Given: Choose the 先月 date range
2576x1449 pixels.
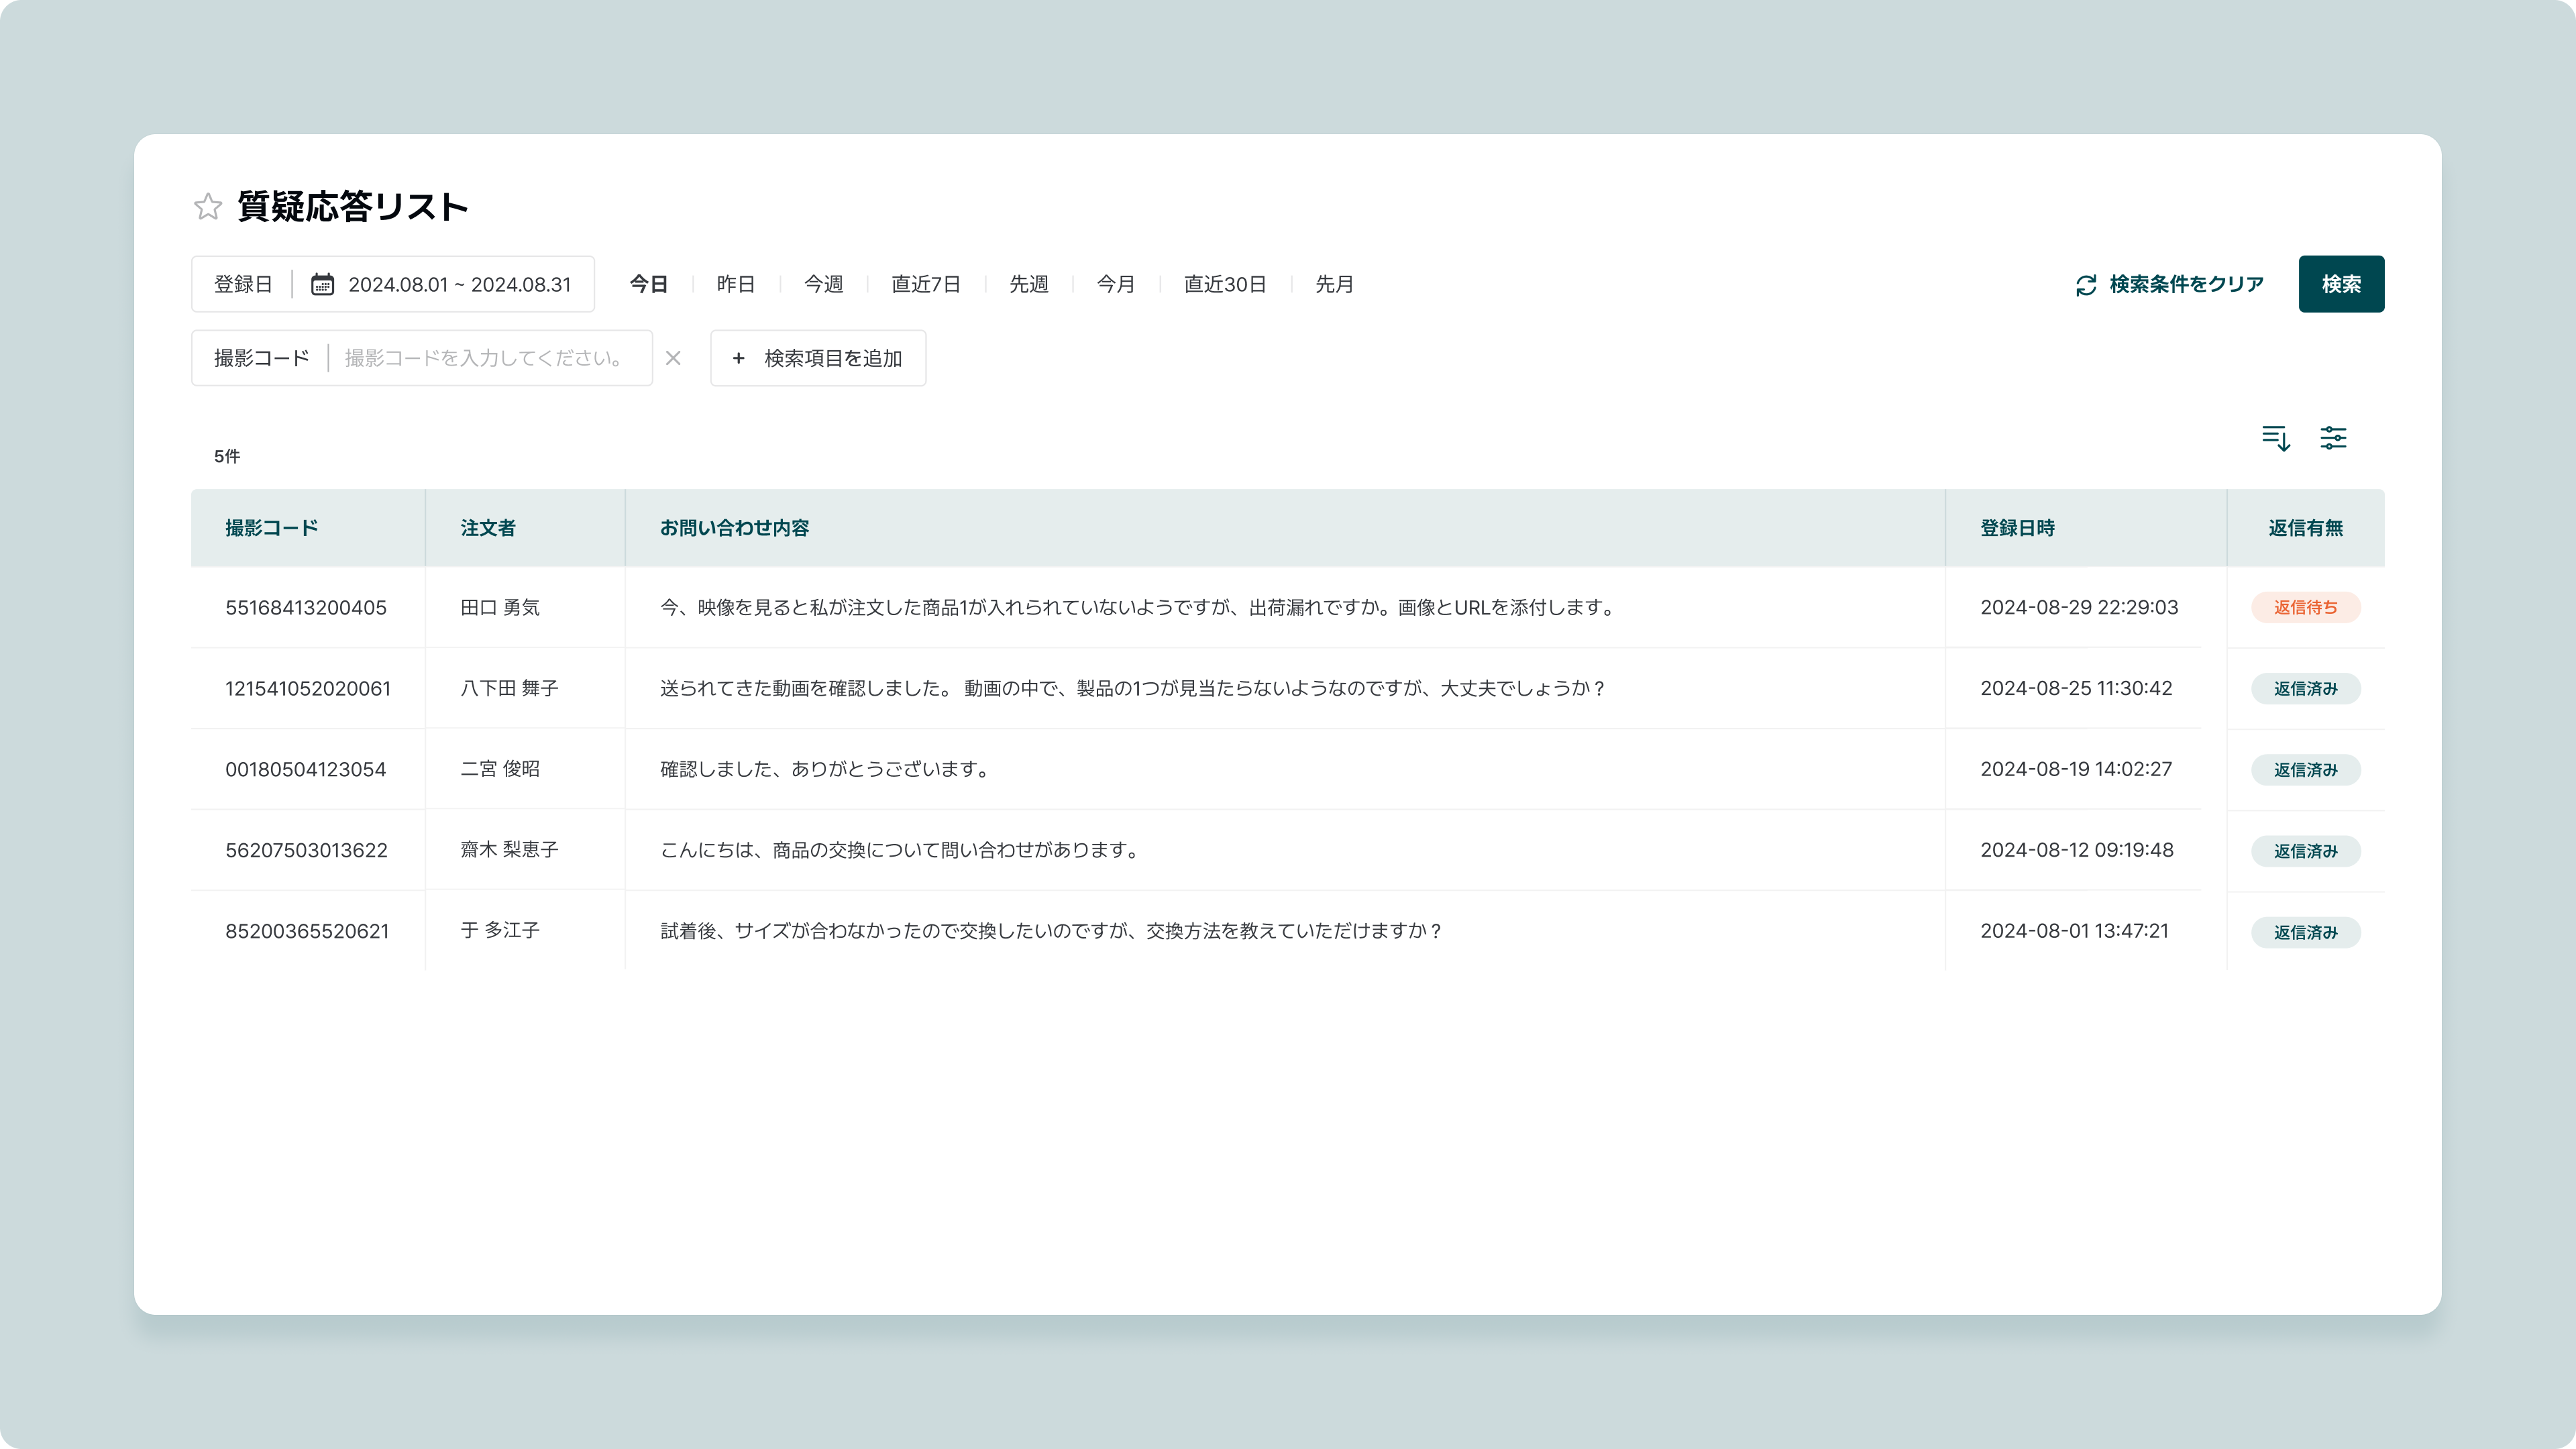Looking at the screenshot, I should pyautogui.click(x=1334, y=284).
